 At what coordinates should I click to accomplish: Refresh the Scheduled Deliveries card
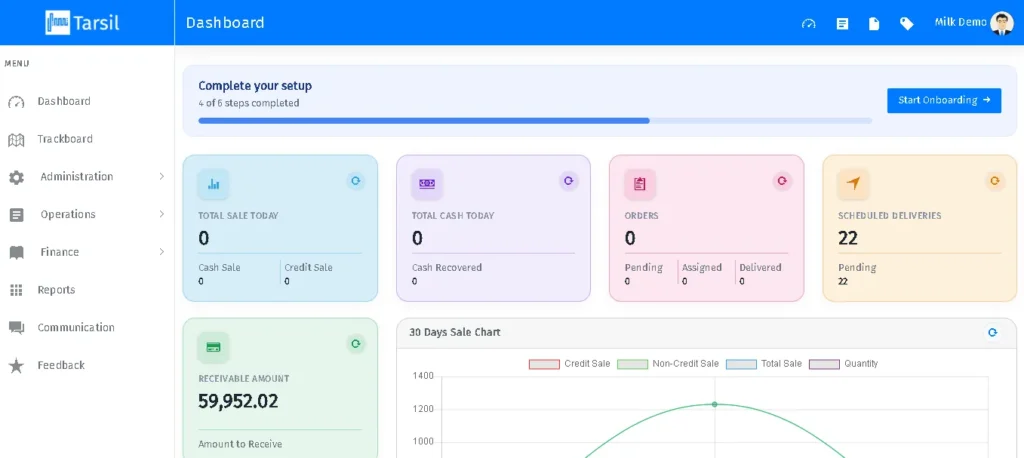995,181
